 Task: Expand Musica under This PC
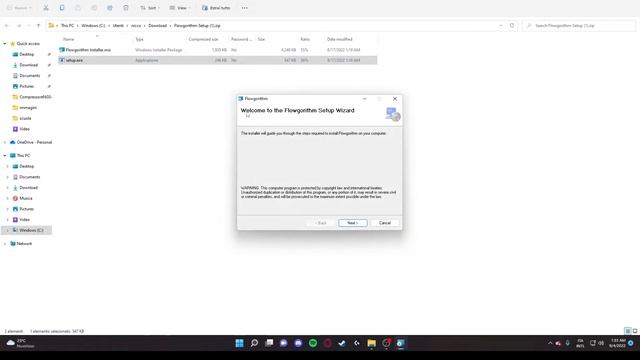(7, 198)
